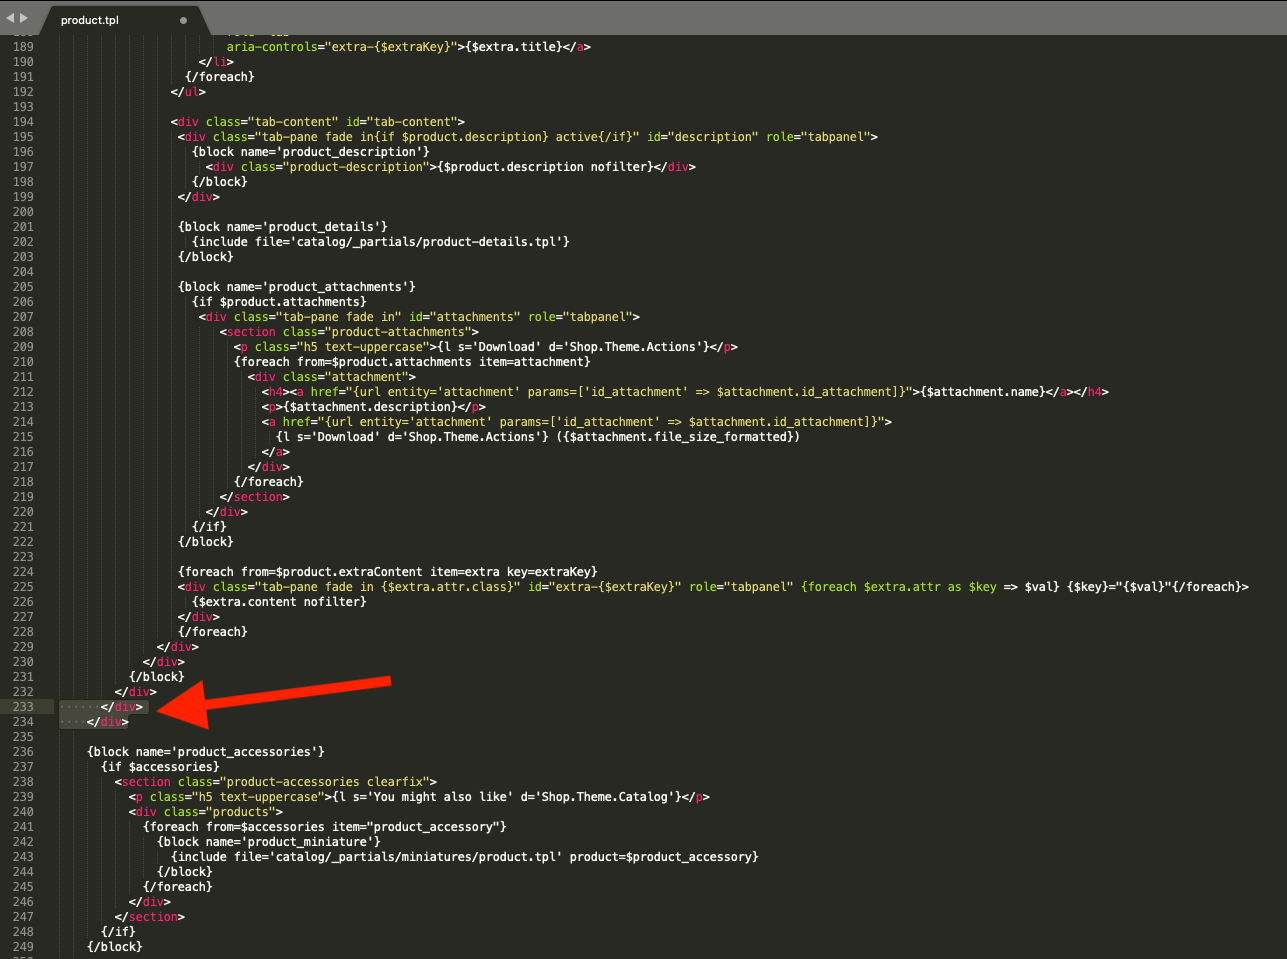Click 'You might also like' string
The width and height of the screenshot is (1287, 959).
(x=439, y=797)
